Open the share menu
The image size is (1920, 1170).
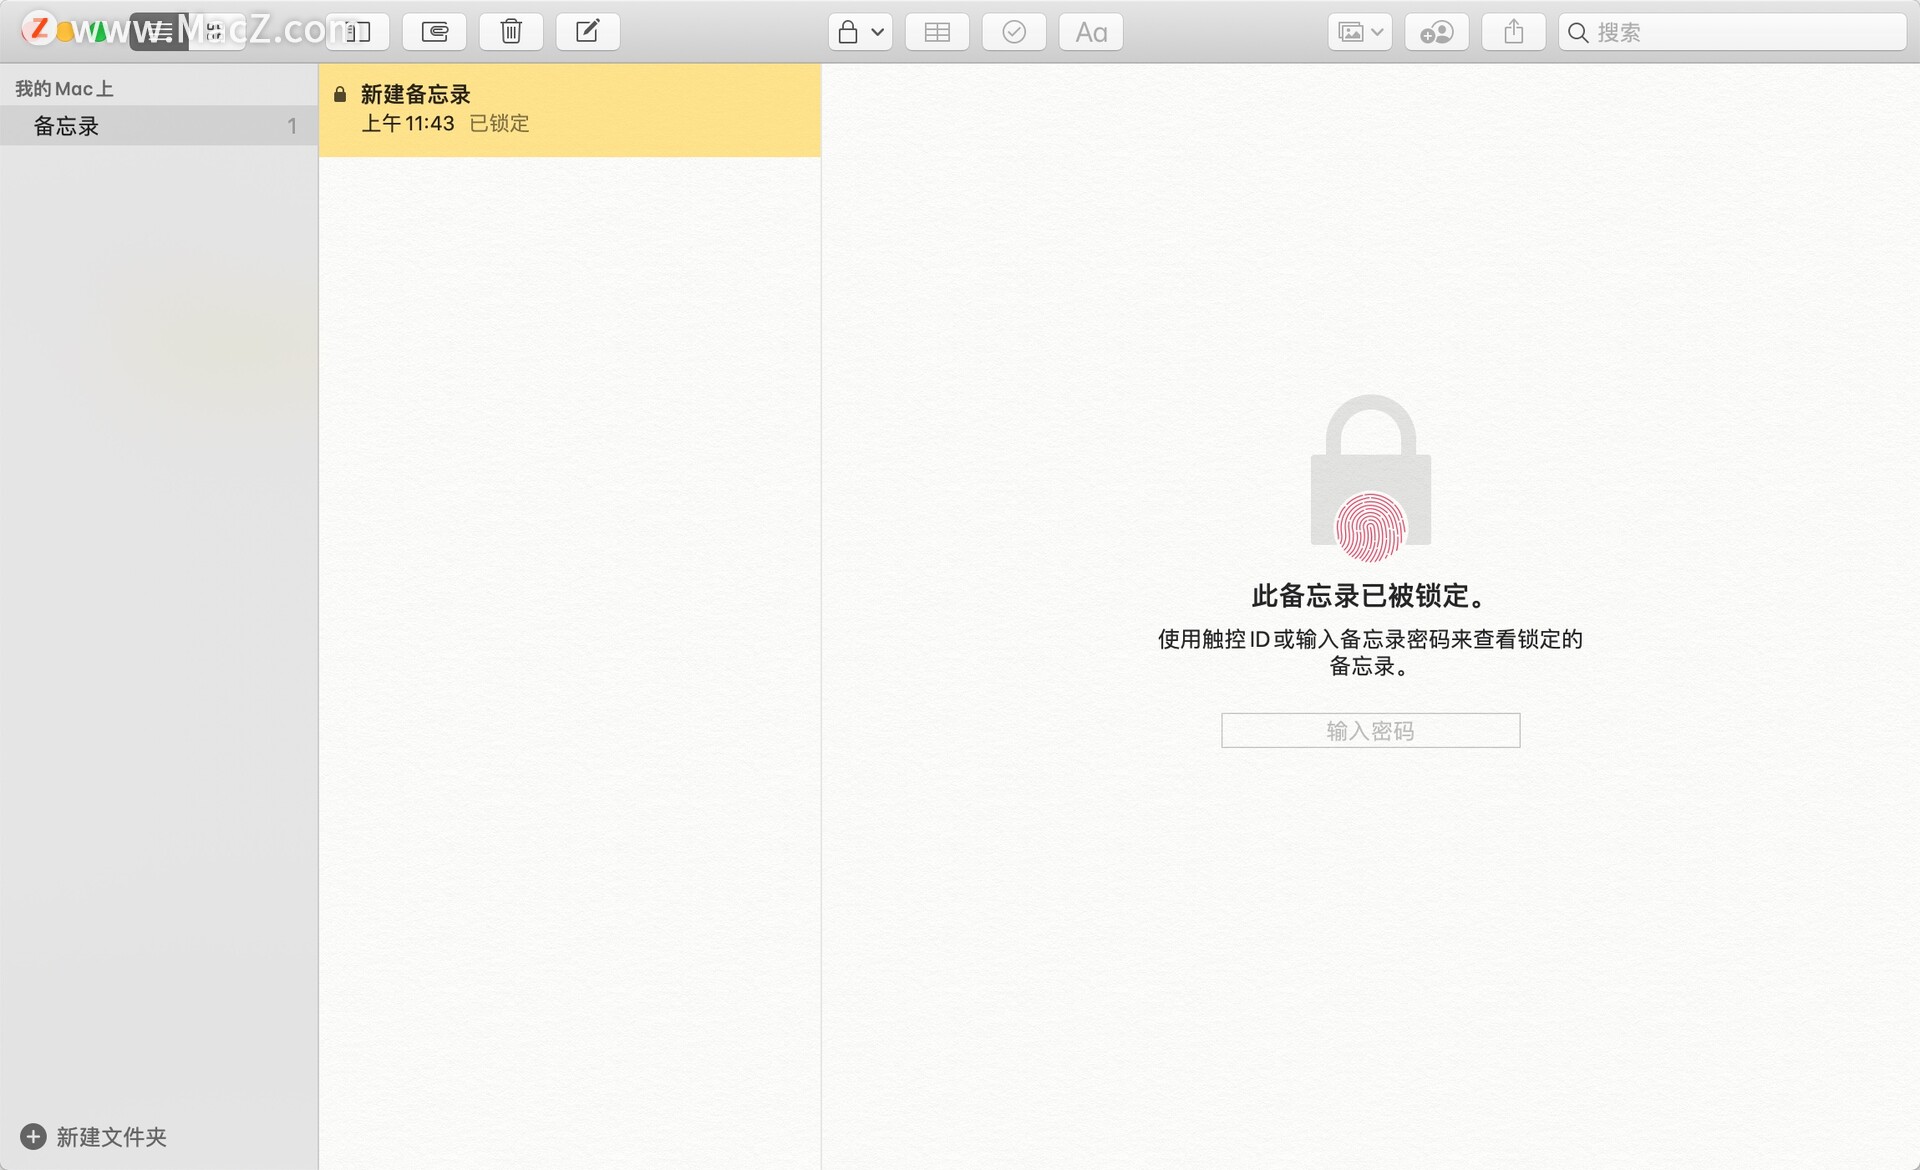[x=1514, y=32]
